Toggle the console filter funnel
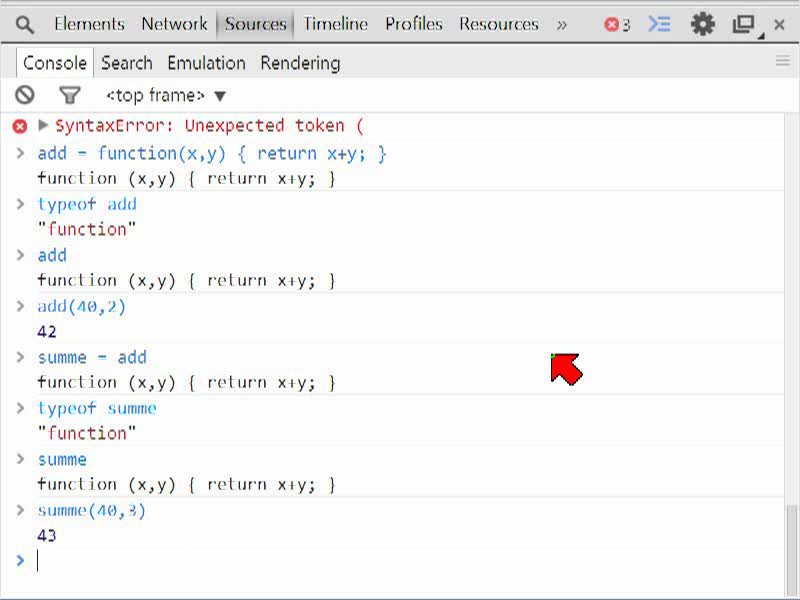Screen dimensions: 800x600 click(70, 95)
